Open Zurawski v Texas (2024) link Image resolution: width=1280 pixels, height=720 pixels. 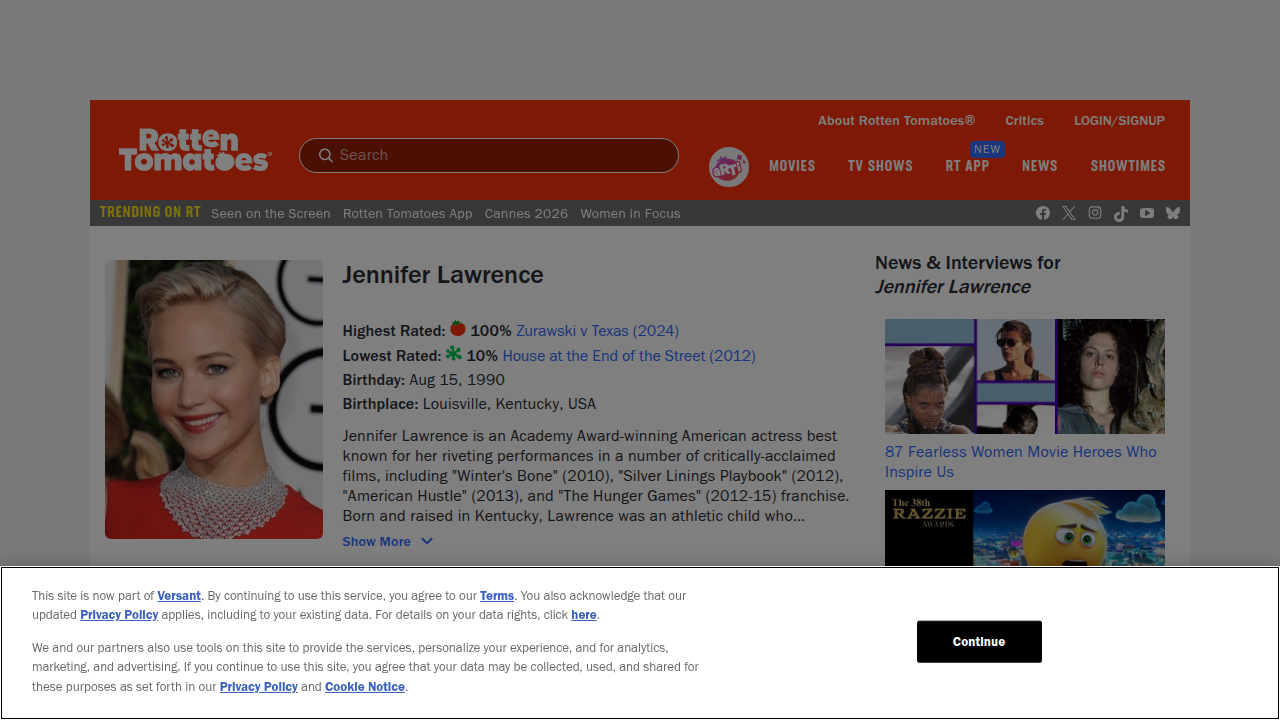(597, 330)
